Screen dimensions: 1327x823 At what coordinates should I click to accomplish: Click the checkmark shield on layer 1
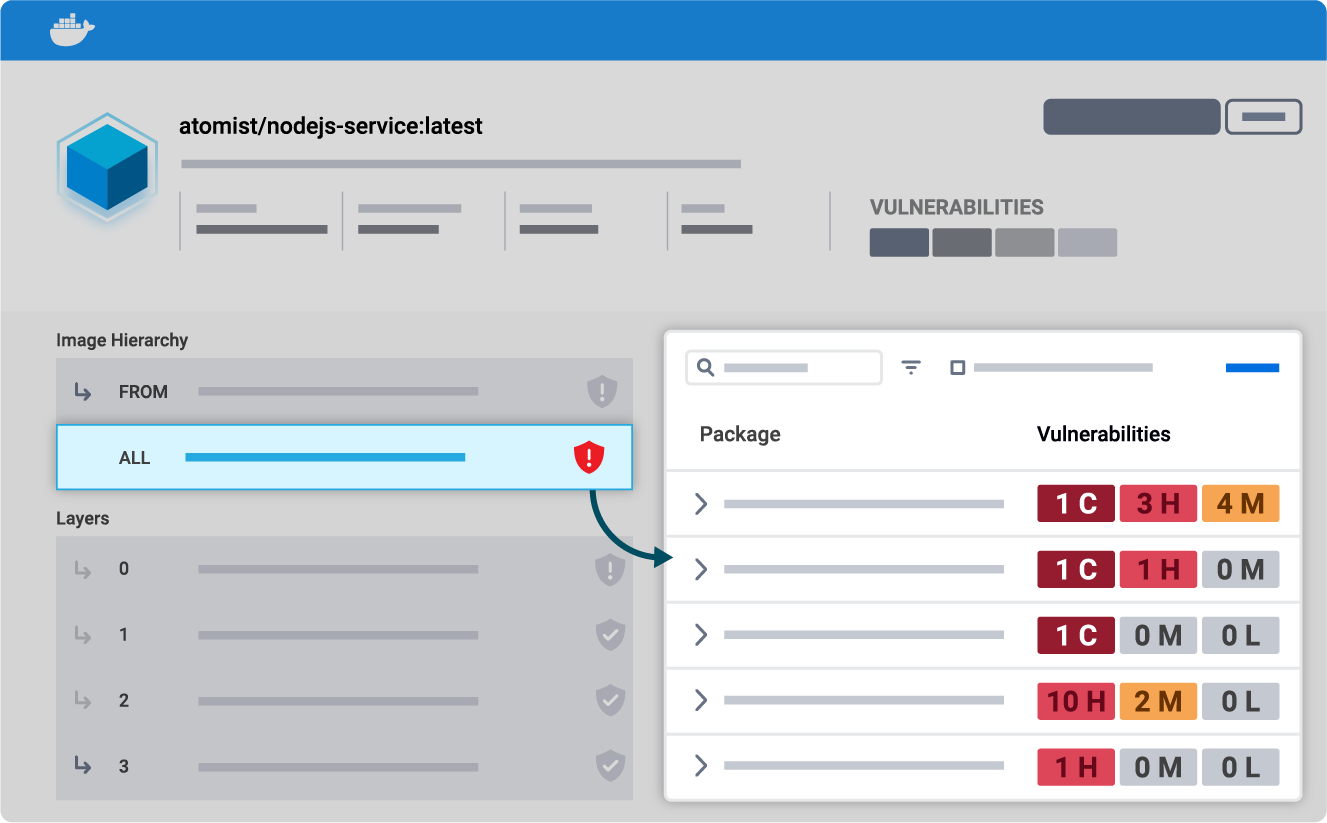pos(610,635)
